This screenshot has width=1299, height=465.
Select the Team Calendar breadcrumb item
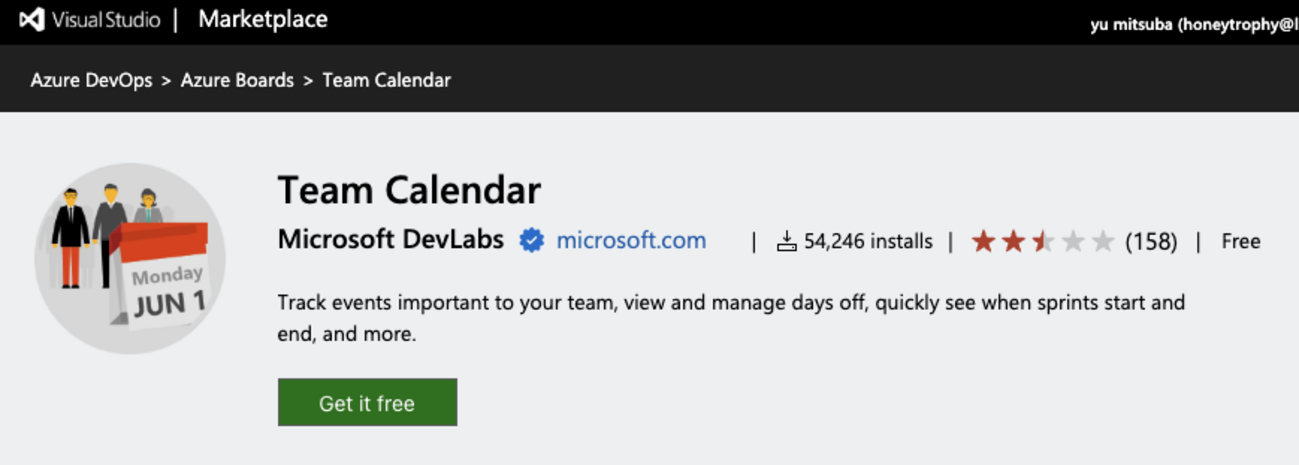tap(386, 80)
